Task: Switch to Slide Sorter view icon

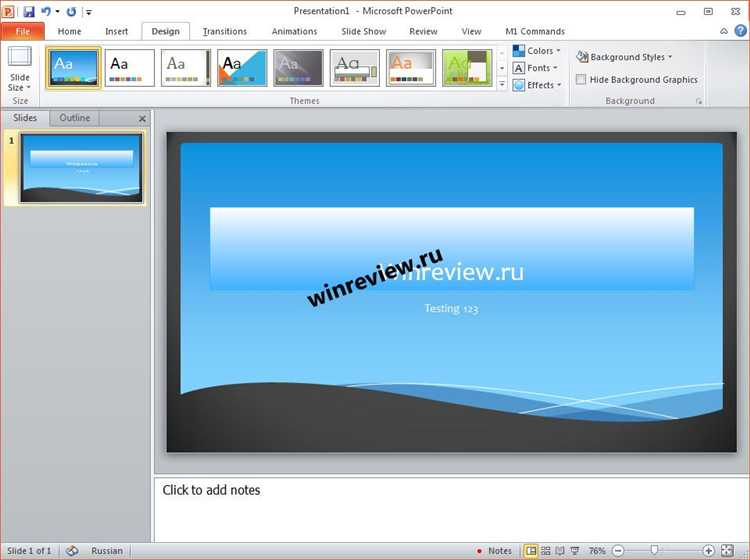Action: tap(546, 551)
